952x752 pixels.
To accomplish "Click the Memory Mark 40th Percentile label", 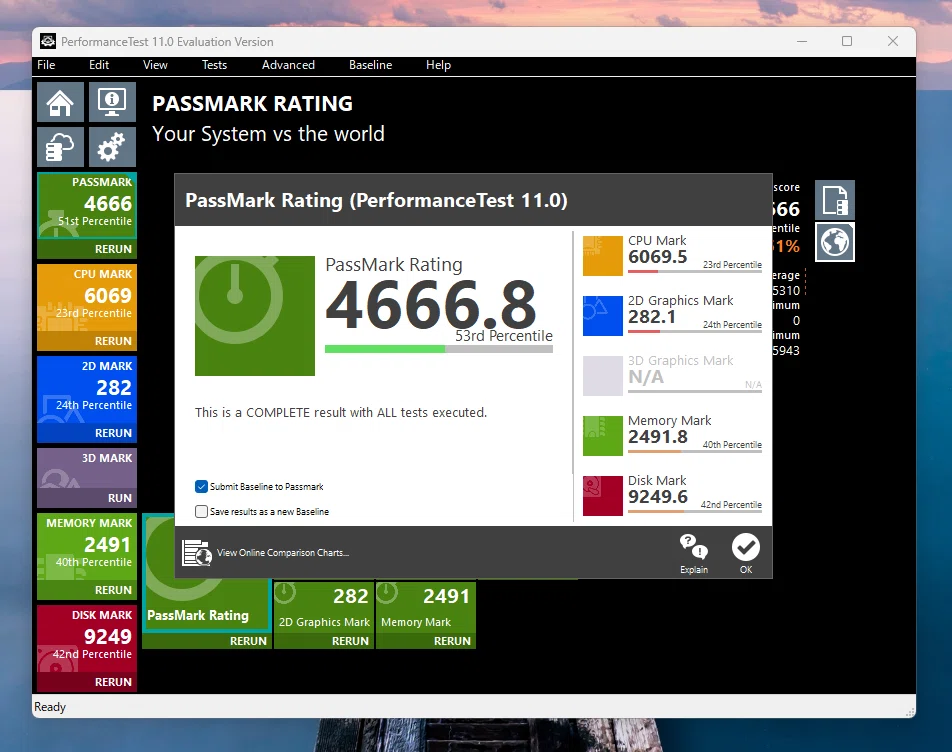I will (x=732, y=445).
